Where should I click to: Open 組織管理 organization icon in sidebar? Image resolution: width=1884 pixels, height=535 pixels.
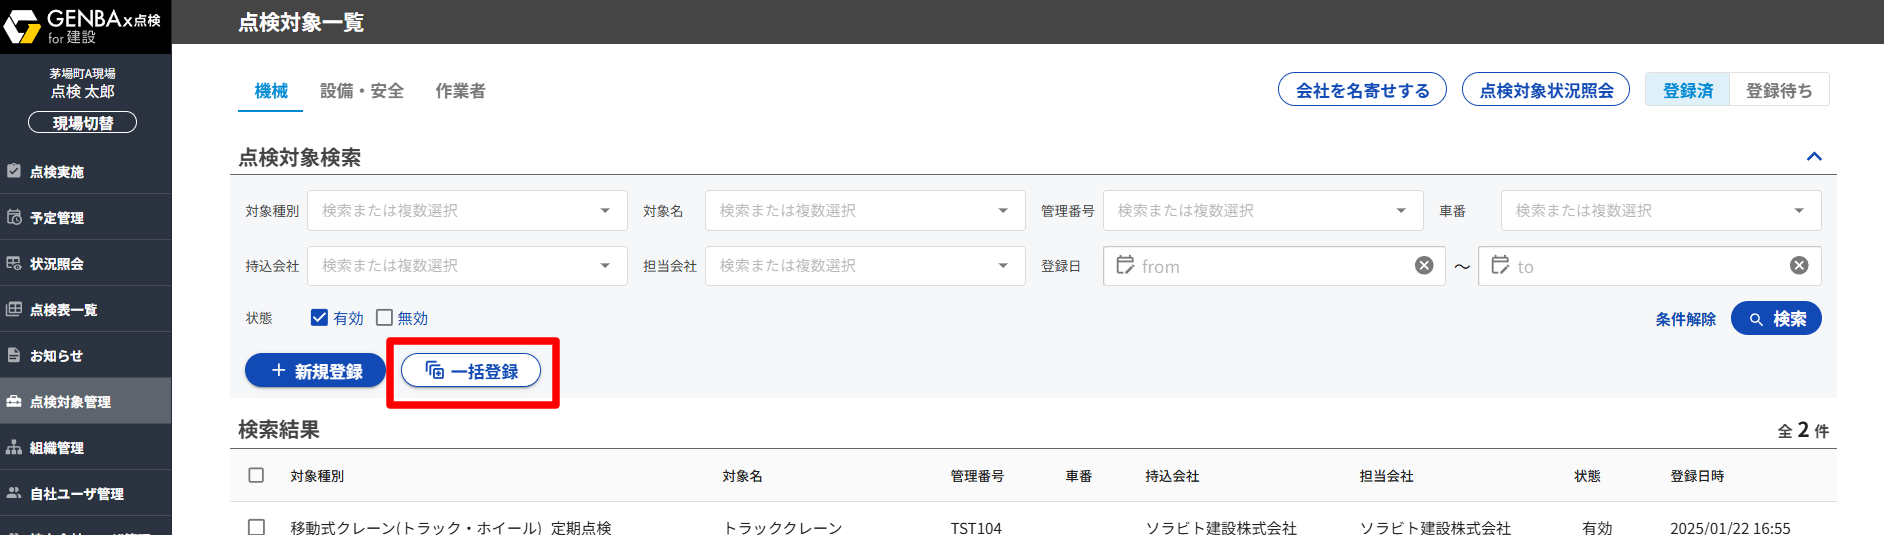tap(14, 447)
